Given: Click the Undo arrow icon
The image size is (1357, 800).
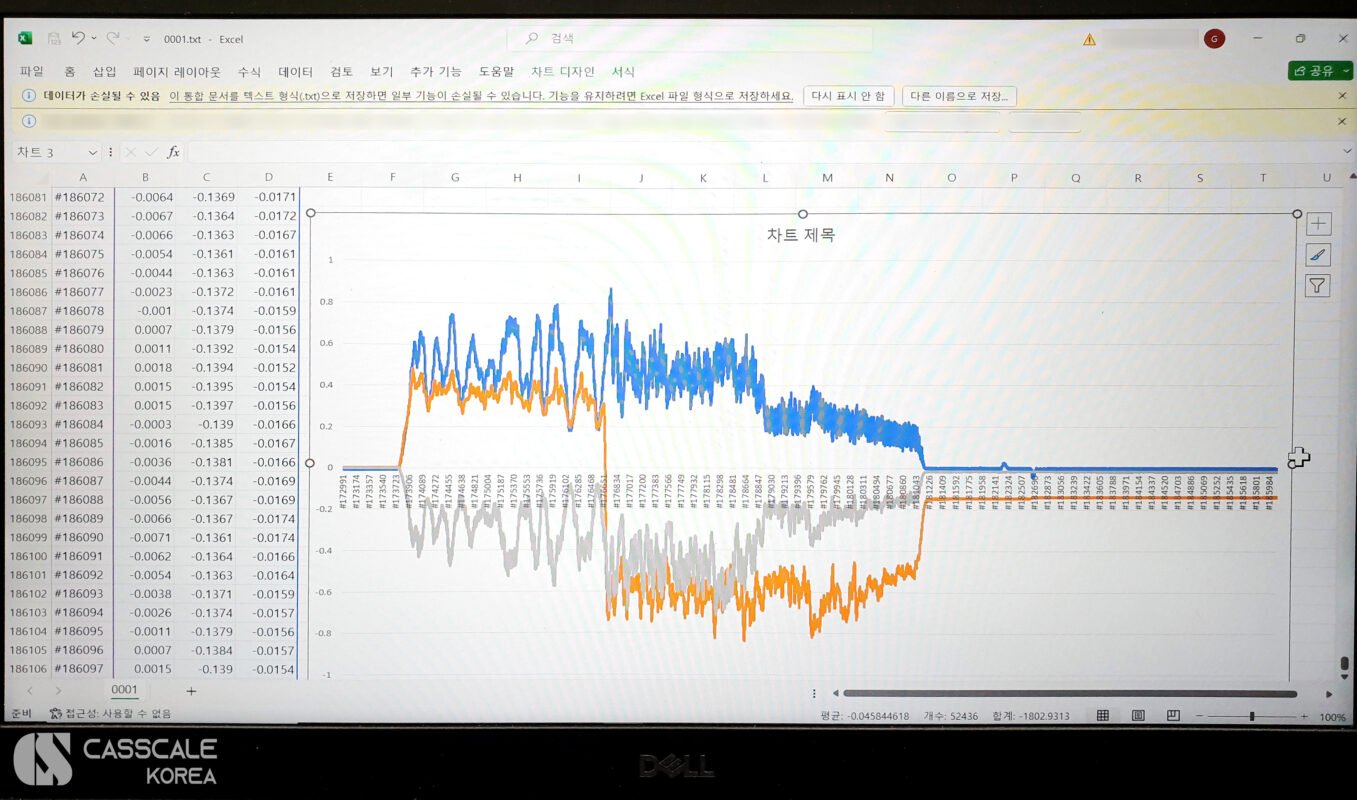Looking at the screenshot, I should pyautogui.click(x=78, y=38).
